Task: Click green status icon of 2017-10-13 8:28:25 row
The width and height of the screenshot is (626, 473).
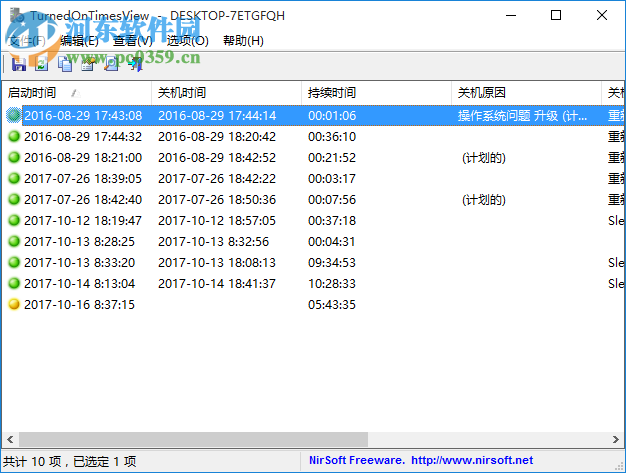Action: 14,241
